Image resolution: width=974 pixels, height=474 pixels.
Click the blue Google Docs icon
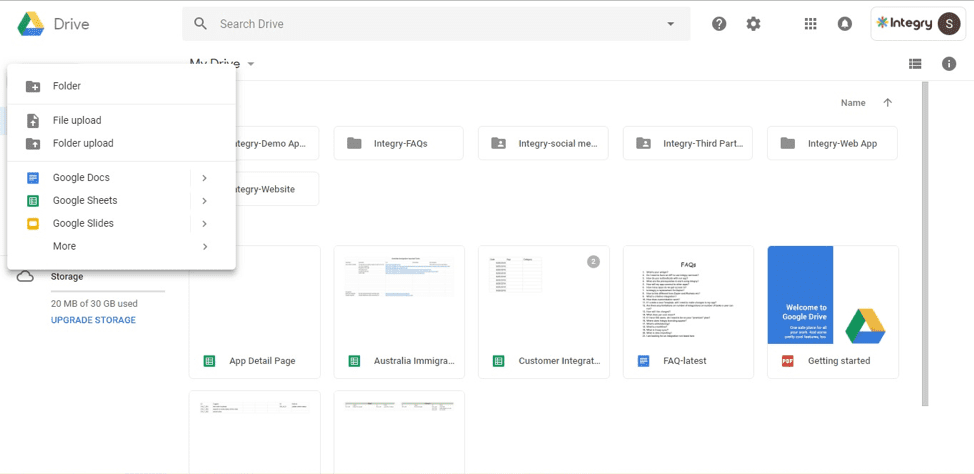33,178
